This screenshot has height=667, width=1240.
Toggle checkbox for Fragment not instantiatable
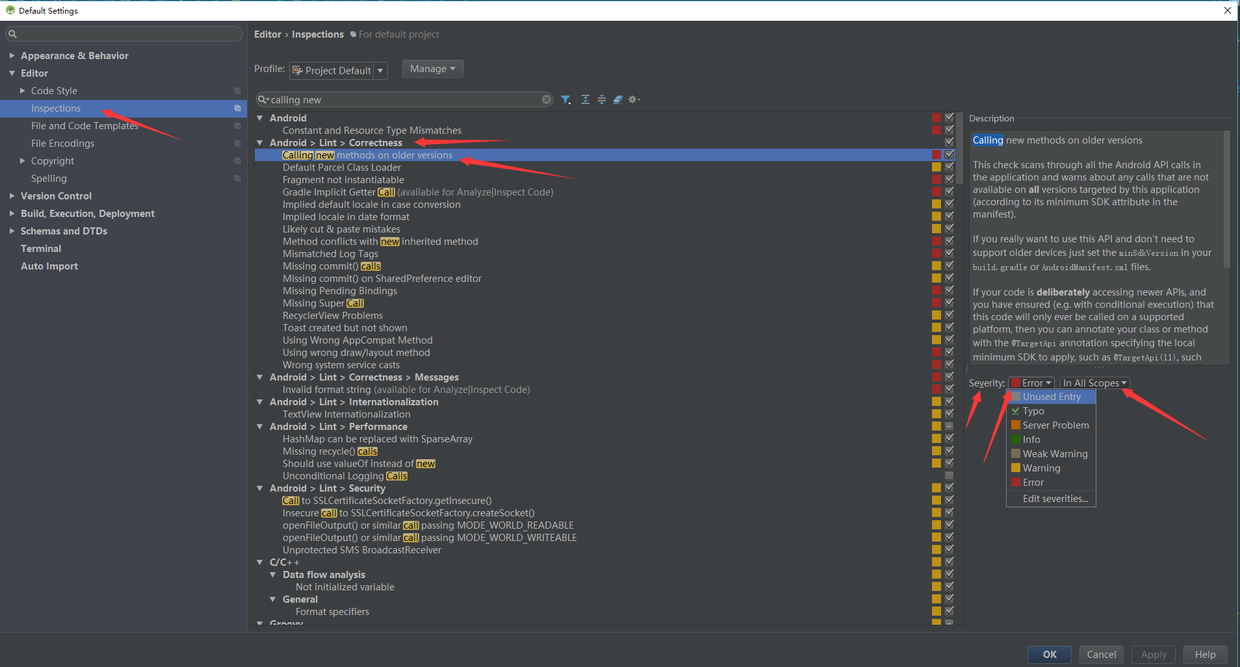tap(949, 180)
